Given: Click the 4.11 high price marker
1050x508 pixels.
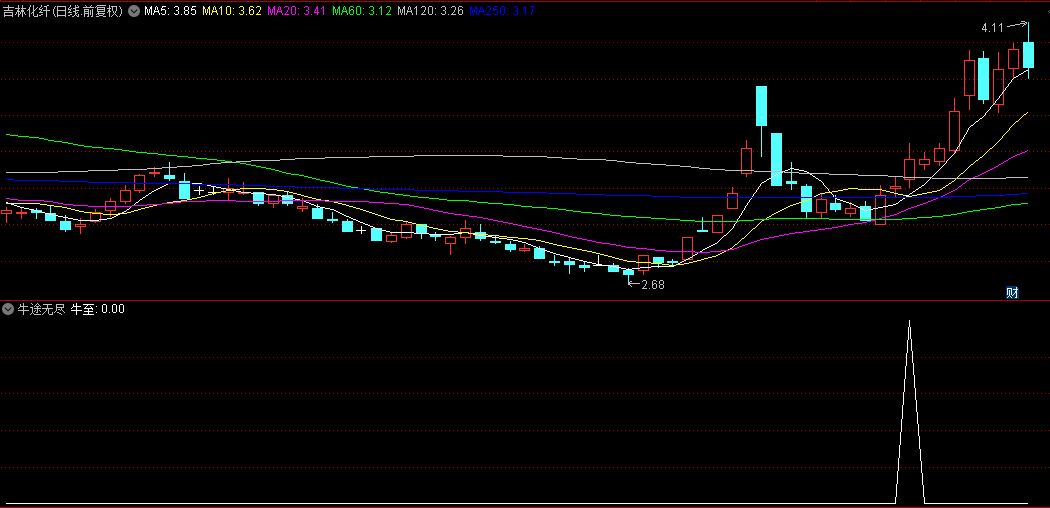Looking at the screenshot, I should coord(992,27).
